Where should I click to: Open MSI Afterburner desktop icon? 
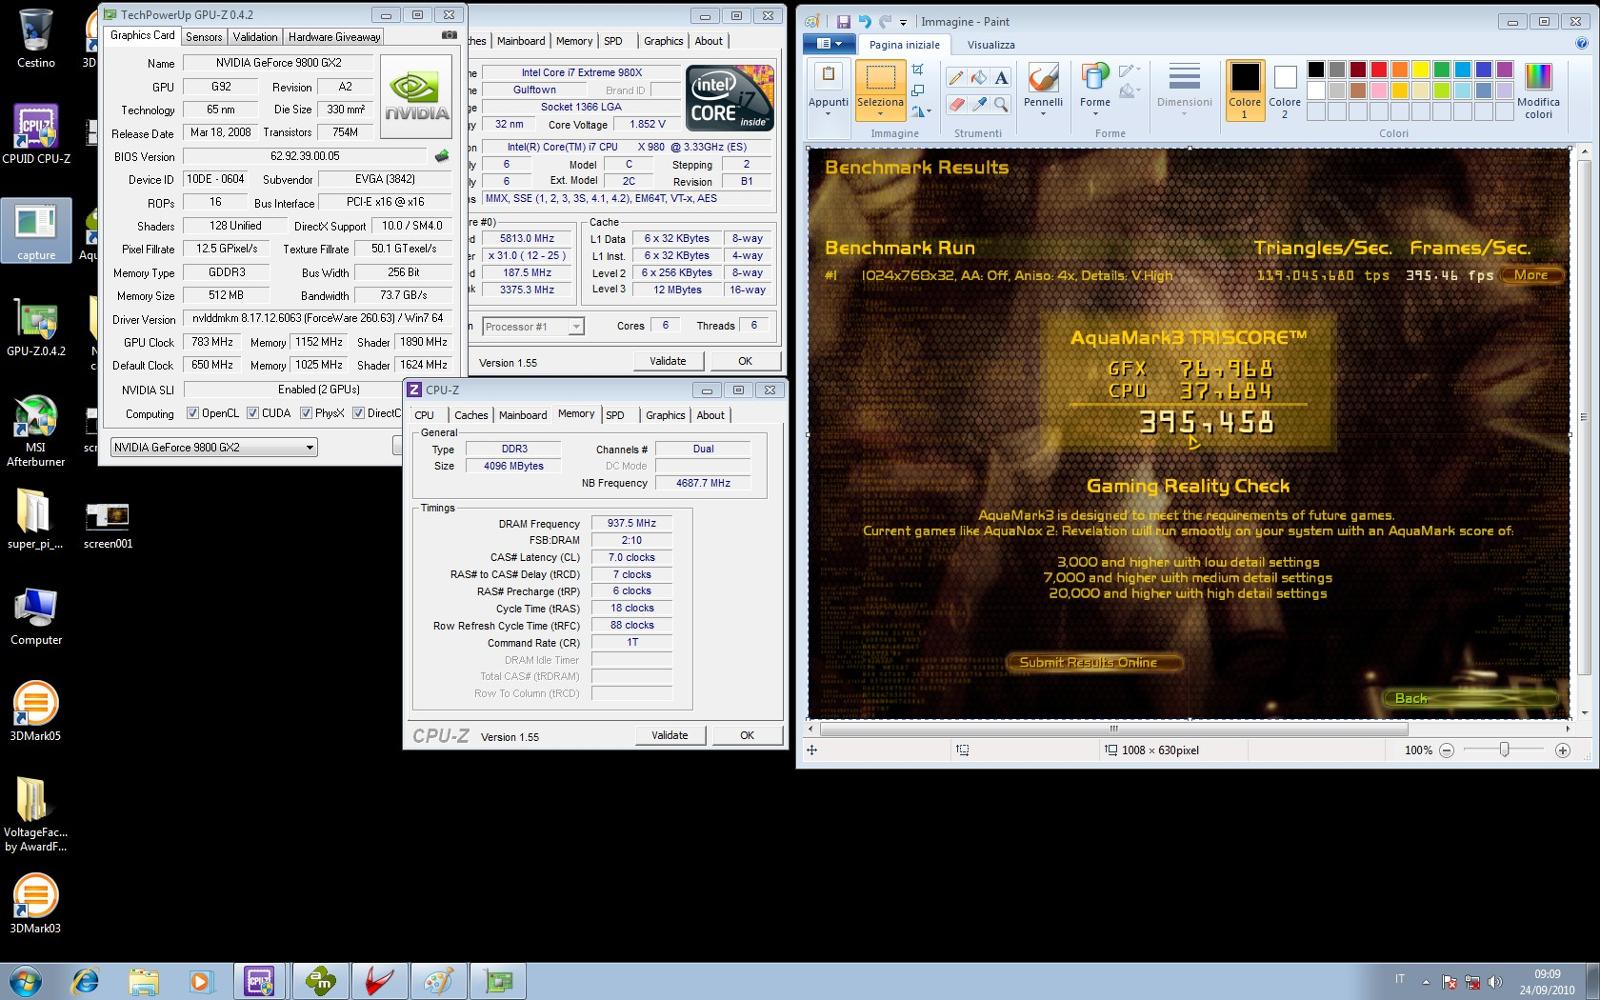click(x=36, y=431)
